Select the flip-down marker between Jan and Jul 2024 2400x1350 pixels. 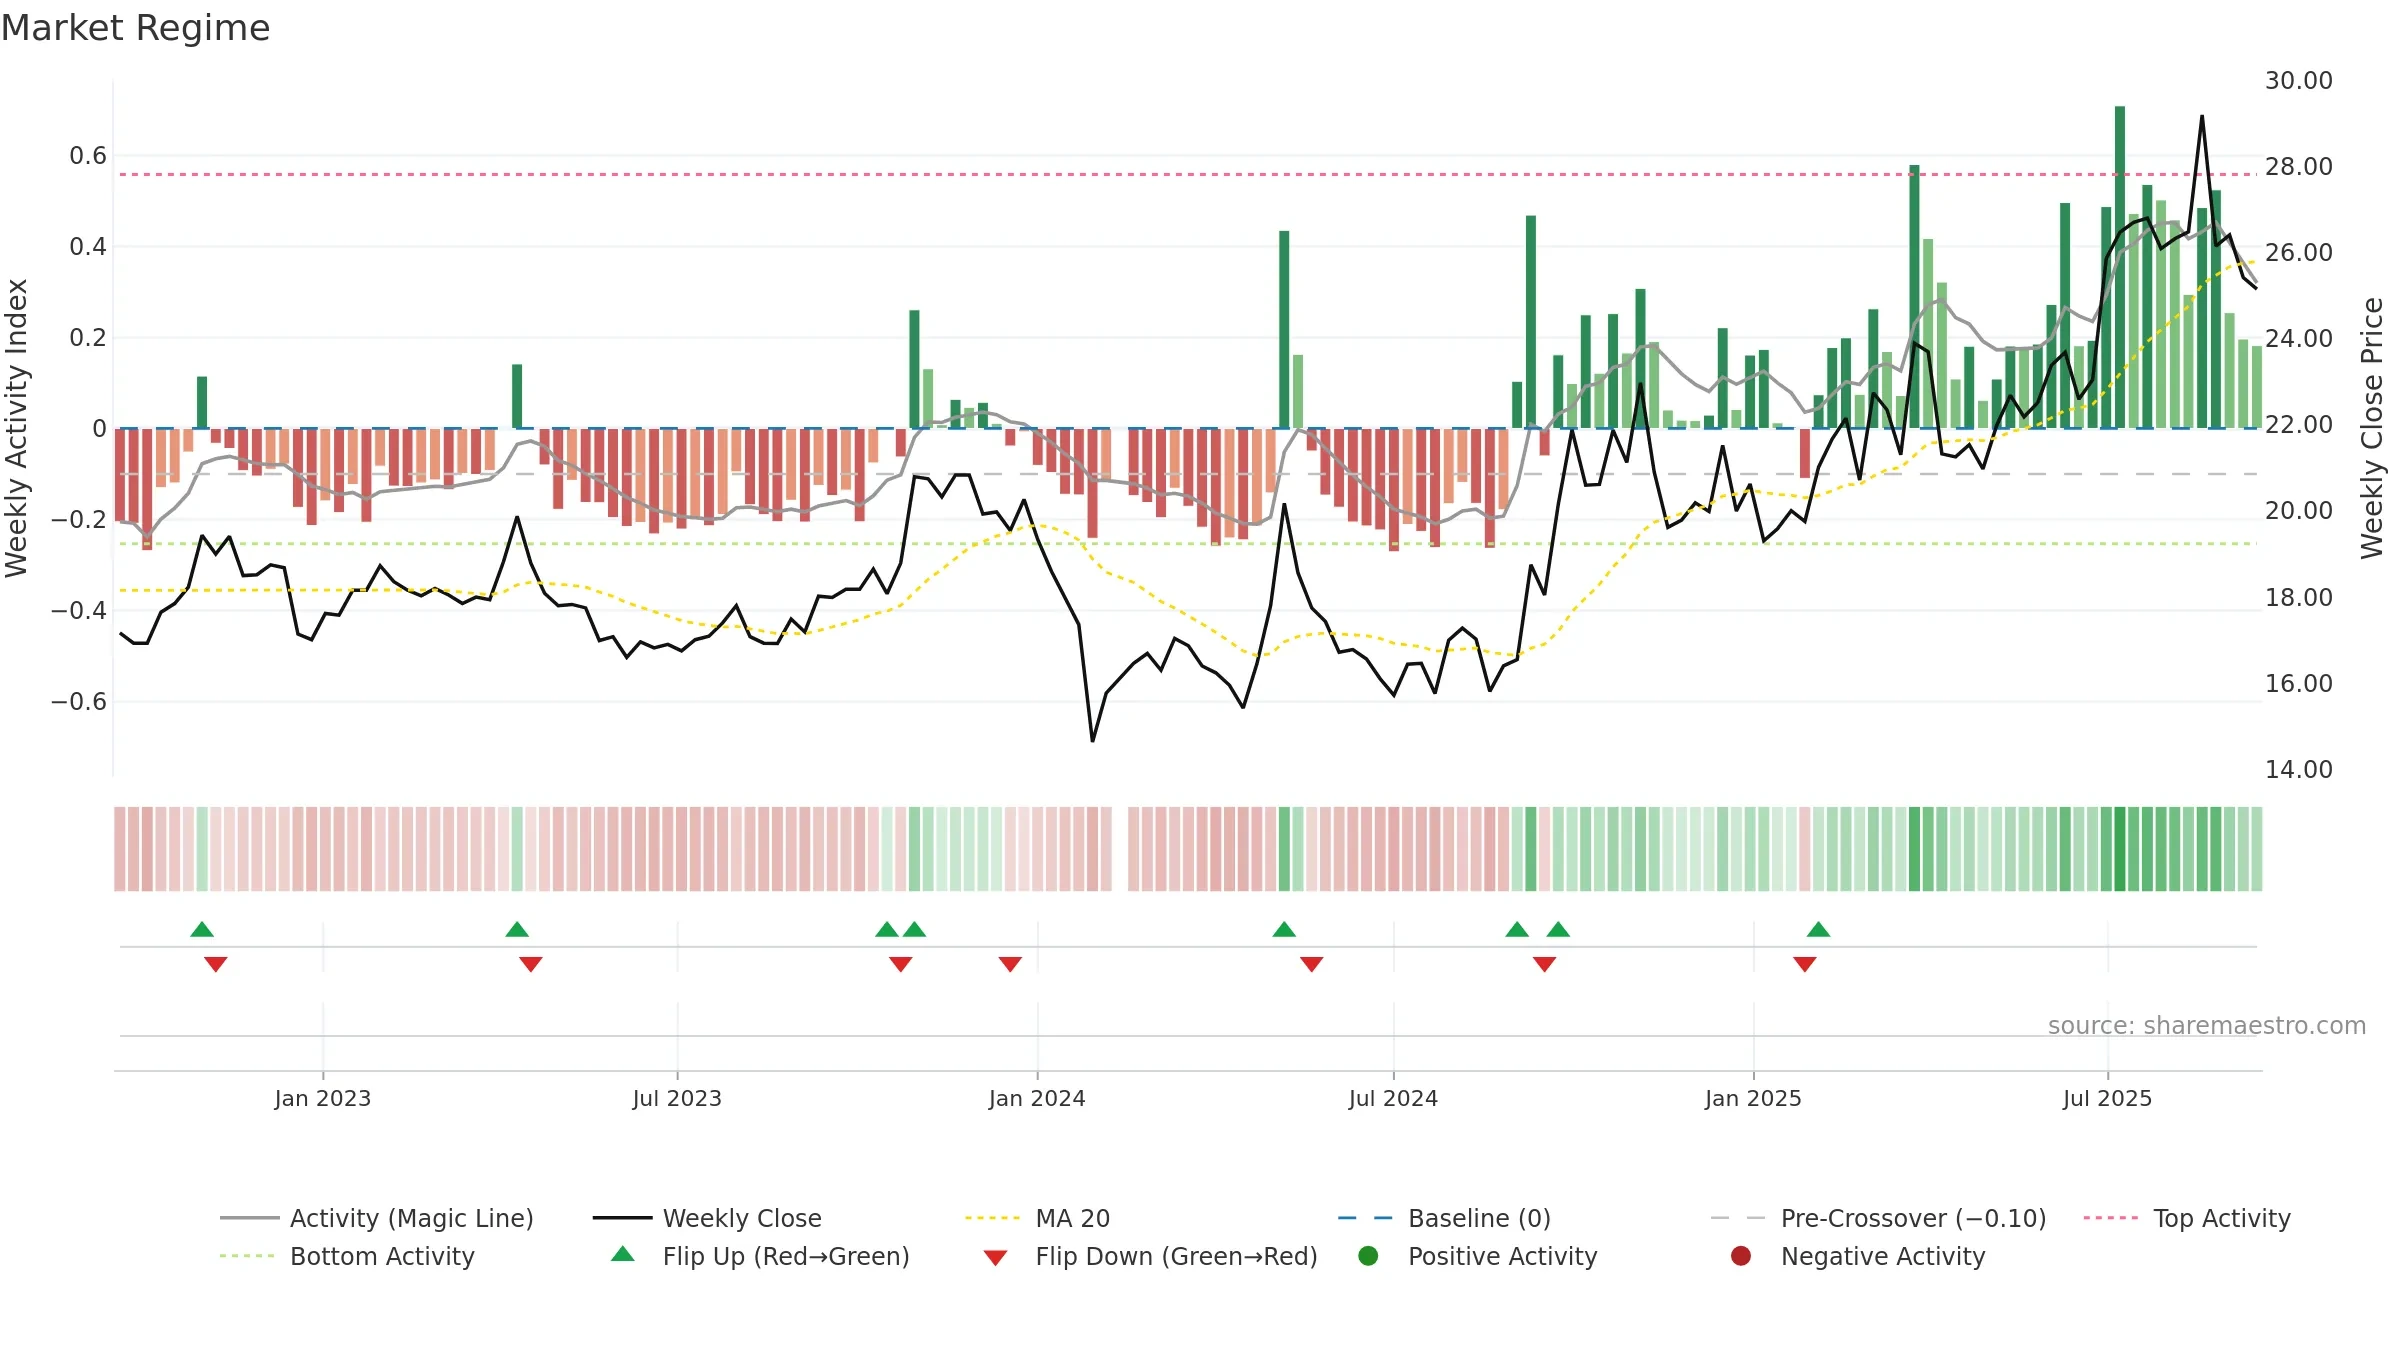1312,964
